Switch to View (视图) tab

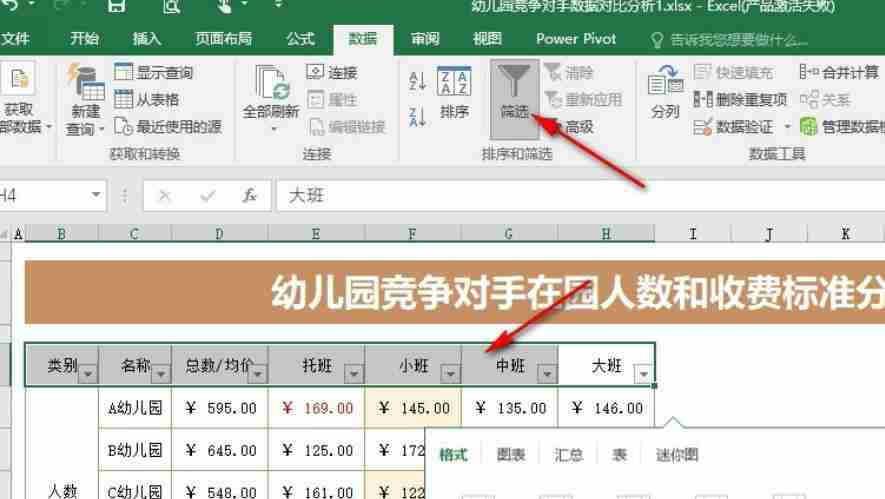pyautogui.click(x=487, y=39)
